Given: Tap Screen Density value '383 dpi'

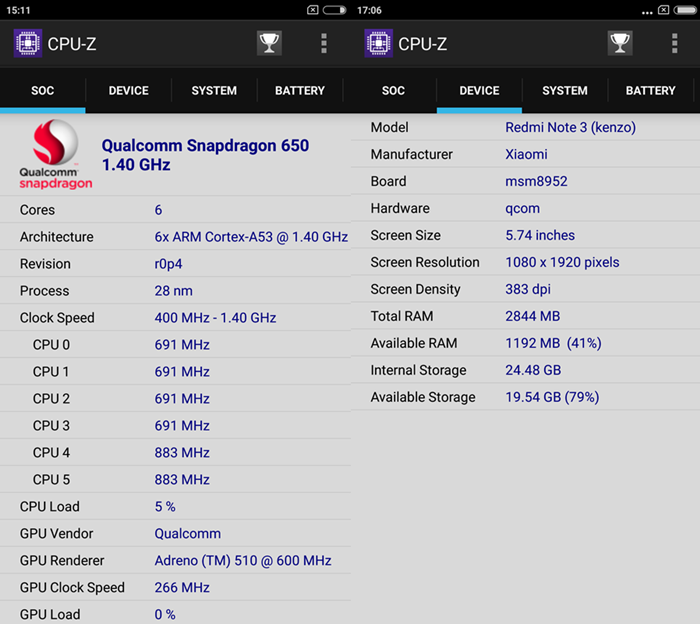Looking at the screenshot, I should (528, 289).
